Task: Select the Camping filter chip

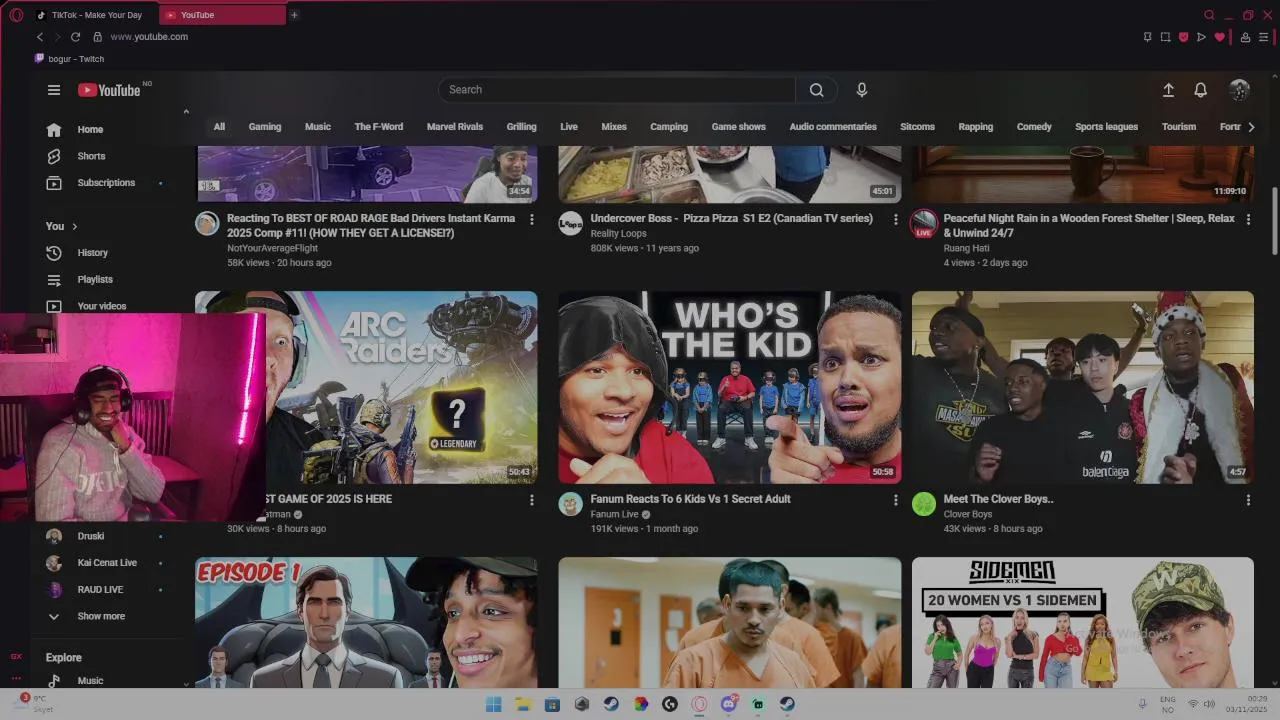Action: coord(669,127)
